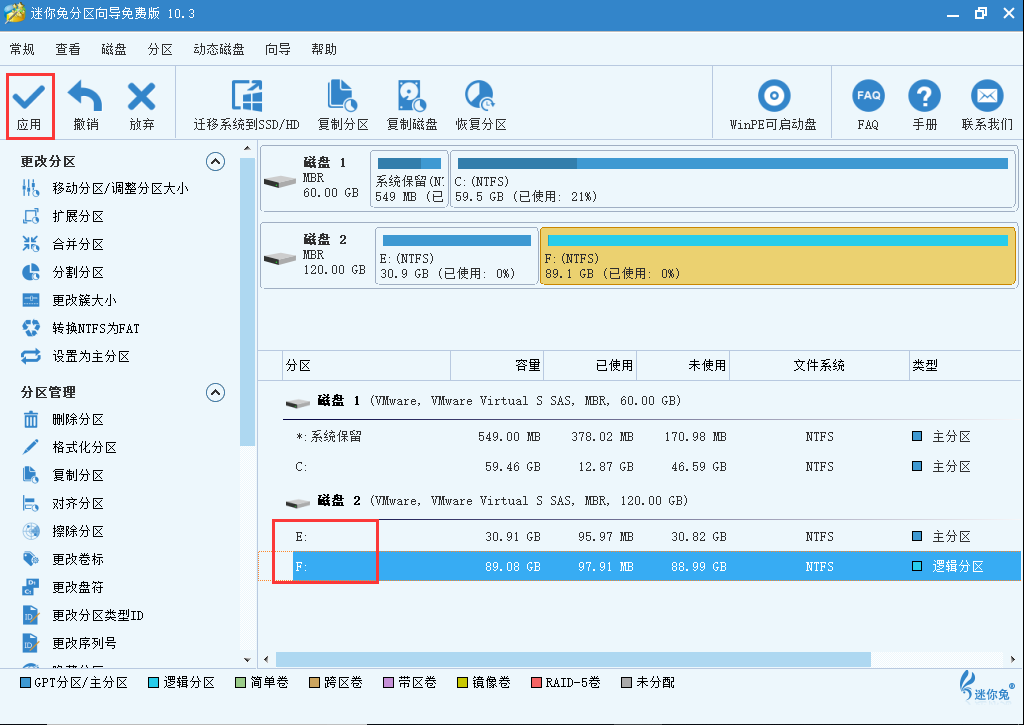Choose 删除分区 delete partition action
The width and height of the screenshot is (1024, 725).
click(63, 419)
